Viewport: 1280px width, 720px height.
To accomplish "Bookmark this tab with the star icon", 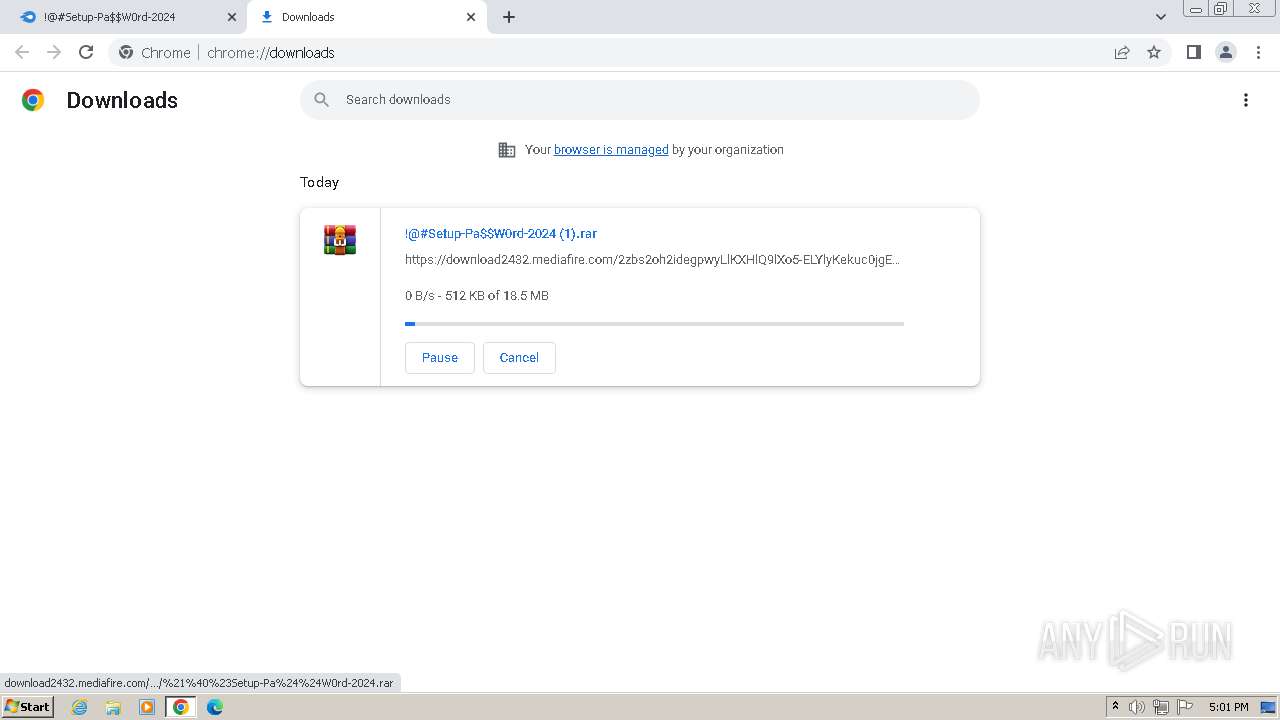I will pyautogui.click(x=1154, y=52).
